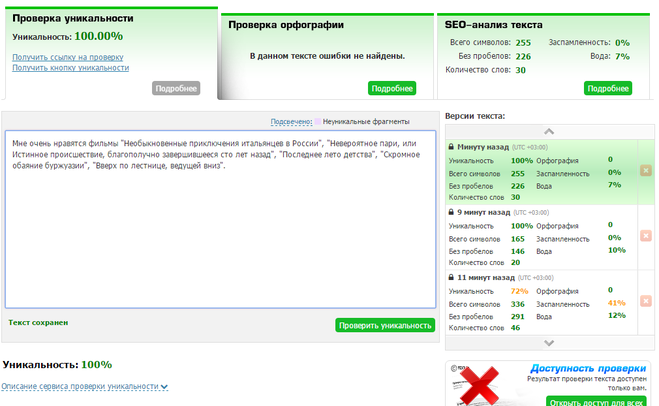
Task: Click 'Уникальность: 100%' result below editor
Action: (x=57, y=364)
